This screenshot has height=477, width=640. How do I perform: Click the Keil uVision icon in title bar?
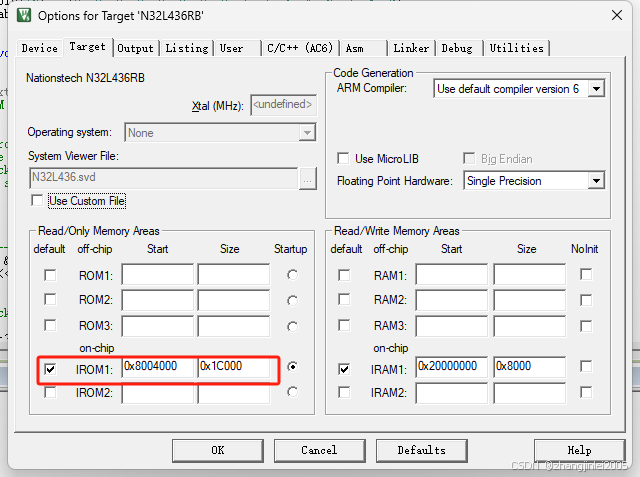[x=24, y=16]
